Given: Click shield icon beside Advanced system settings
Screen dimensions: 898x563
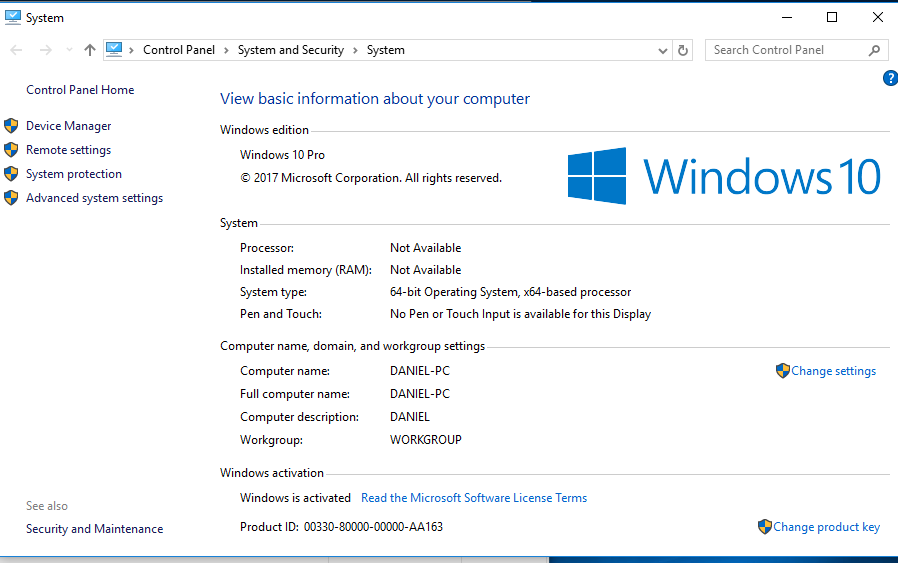Looking at the screenshot, I should [x=11, y=198].
